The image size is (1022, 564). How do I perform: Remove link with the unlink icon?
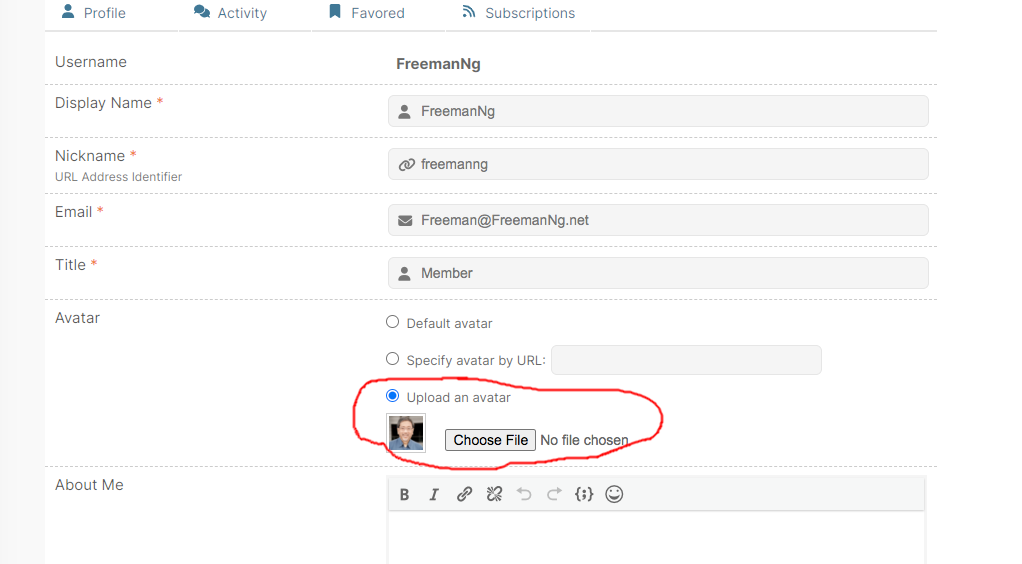click(x=494, y=494)
